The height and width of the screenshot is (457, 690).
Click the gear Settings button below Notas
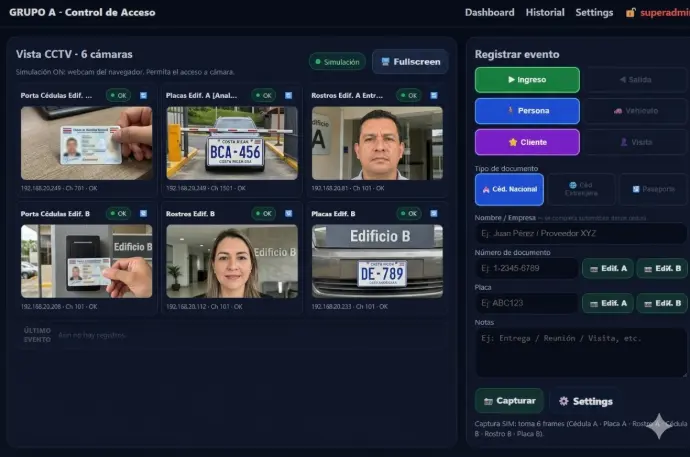point(585,401)
